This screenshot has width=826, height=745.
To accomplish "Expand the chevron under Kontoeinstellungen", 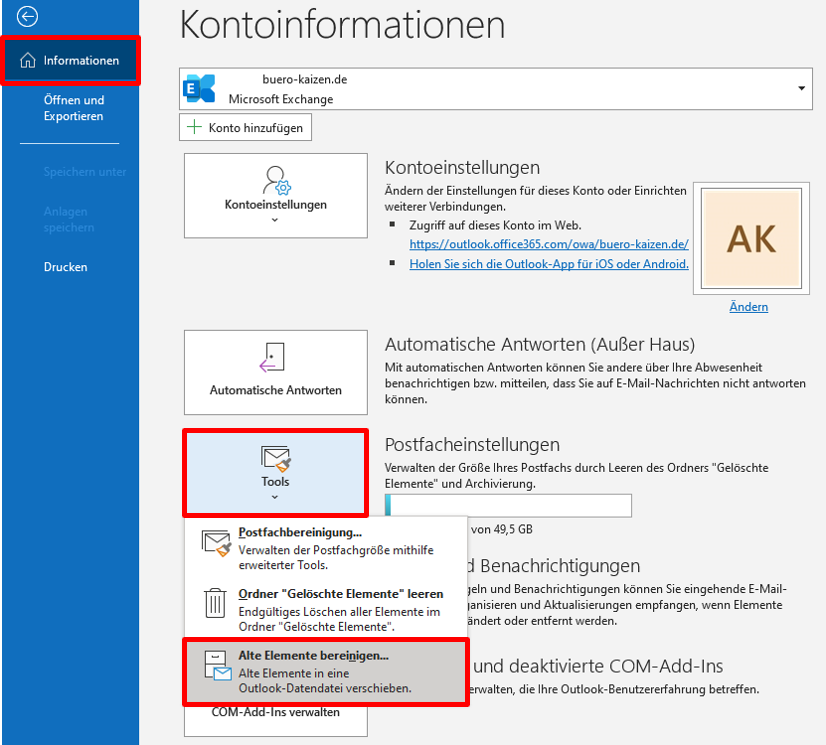I will (274, 220).
